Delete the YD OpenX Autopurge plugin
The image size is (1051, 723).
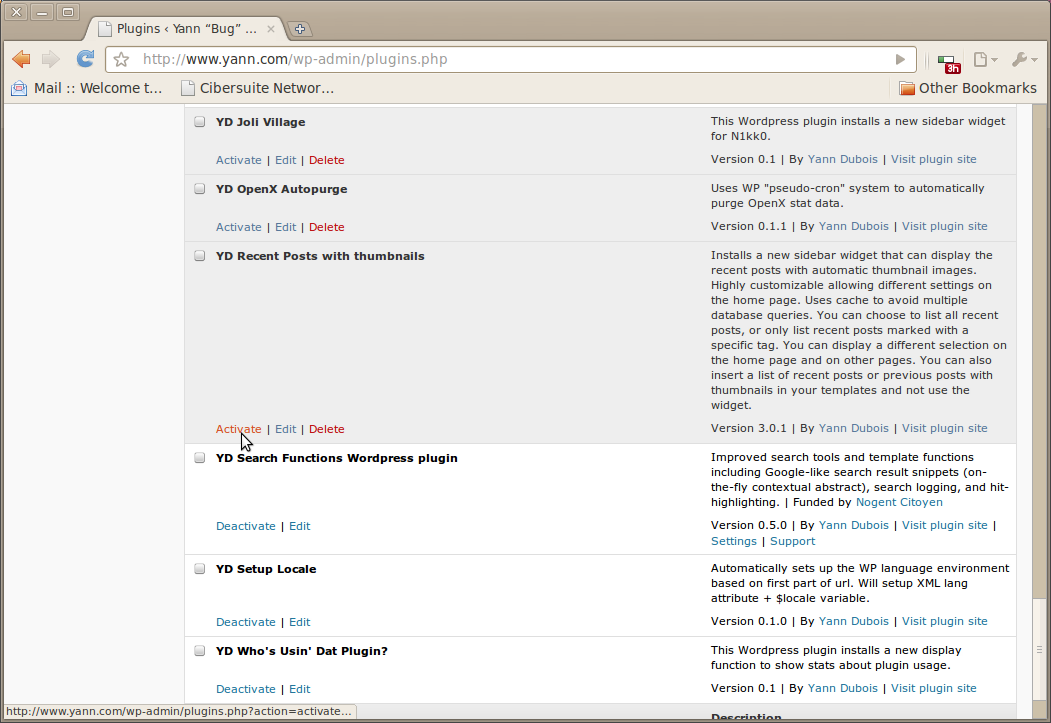pos(326,227)
